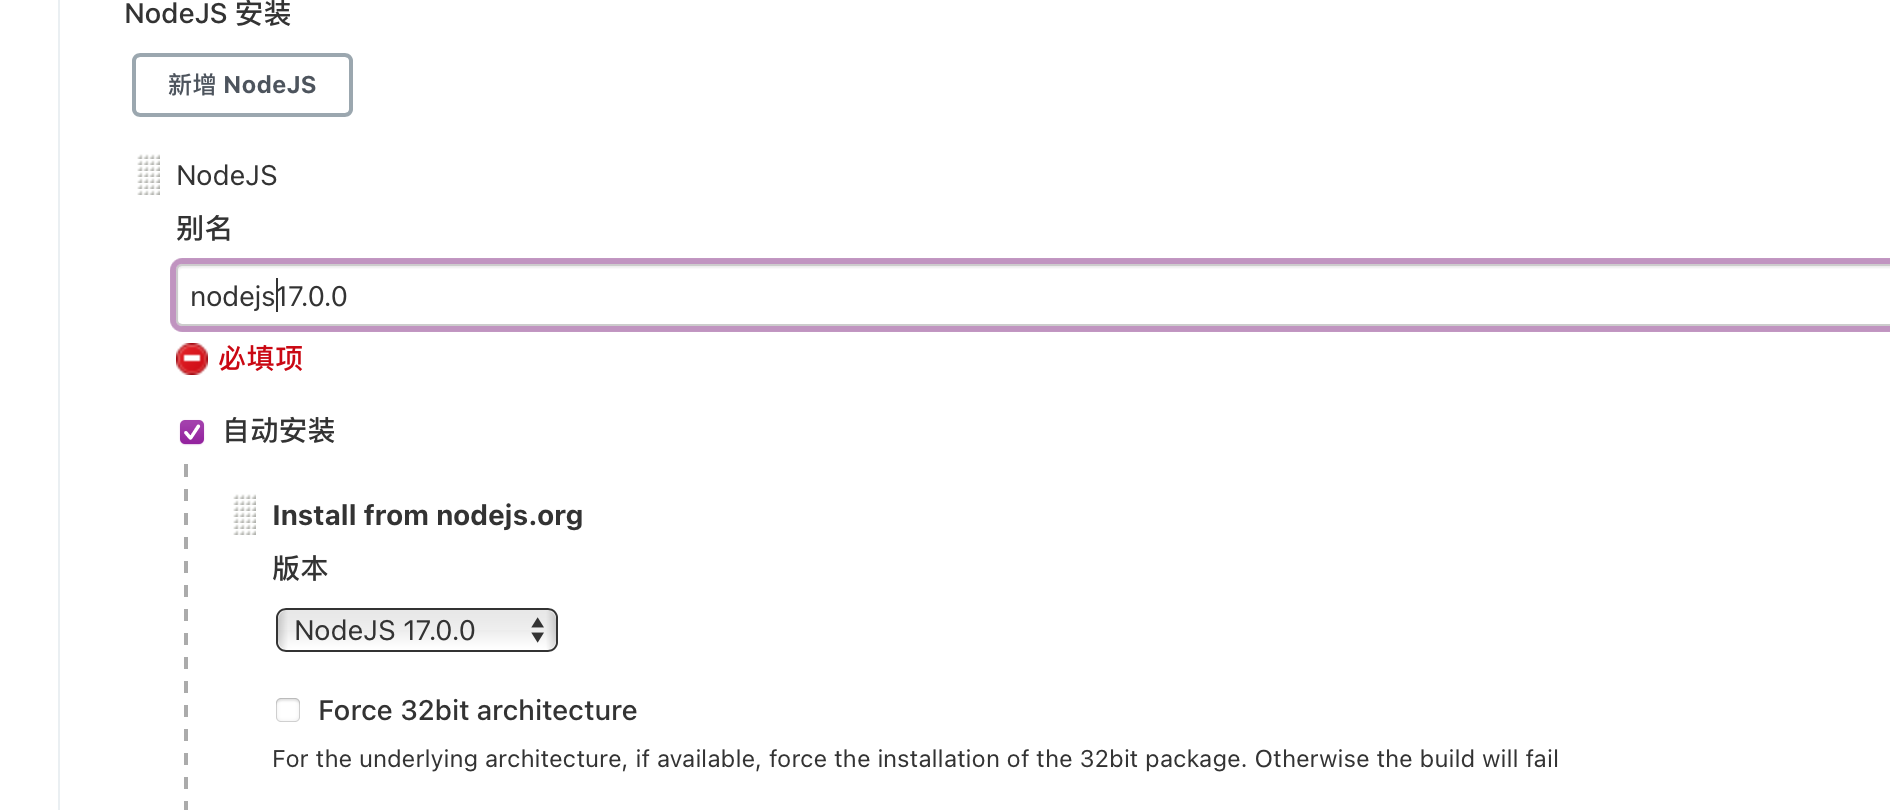Image resolution: width=1890 pixels, height=810 pixels.
Task: Click the 必填项 error message
Action: [x=261, y=358]
